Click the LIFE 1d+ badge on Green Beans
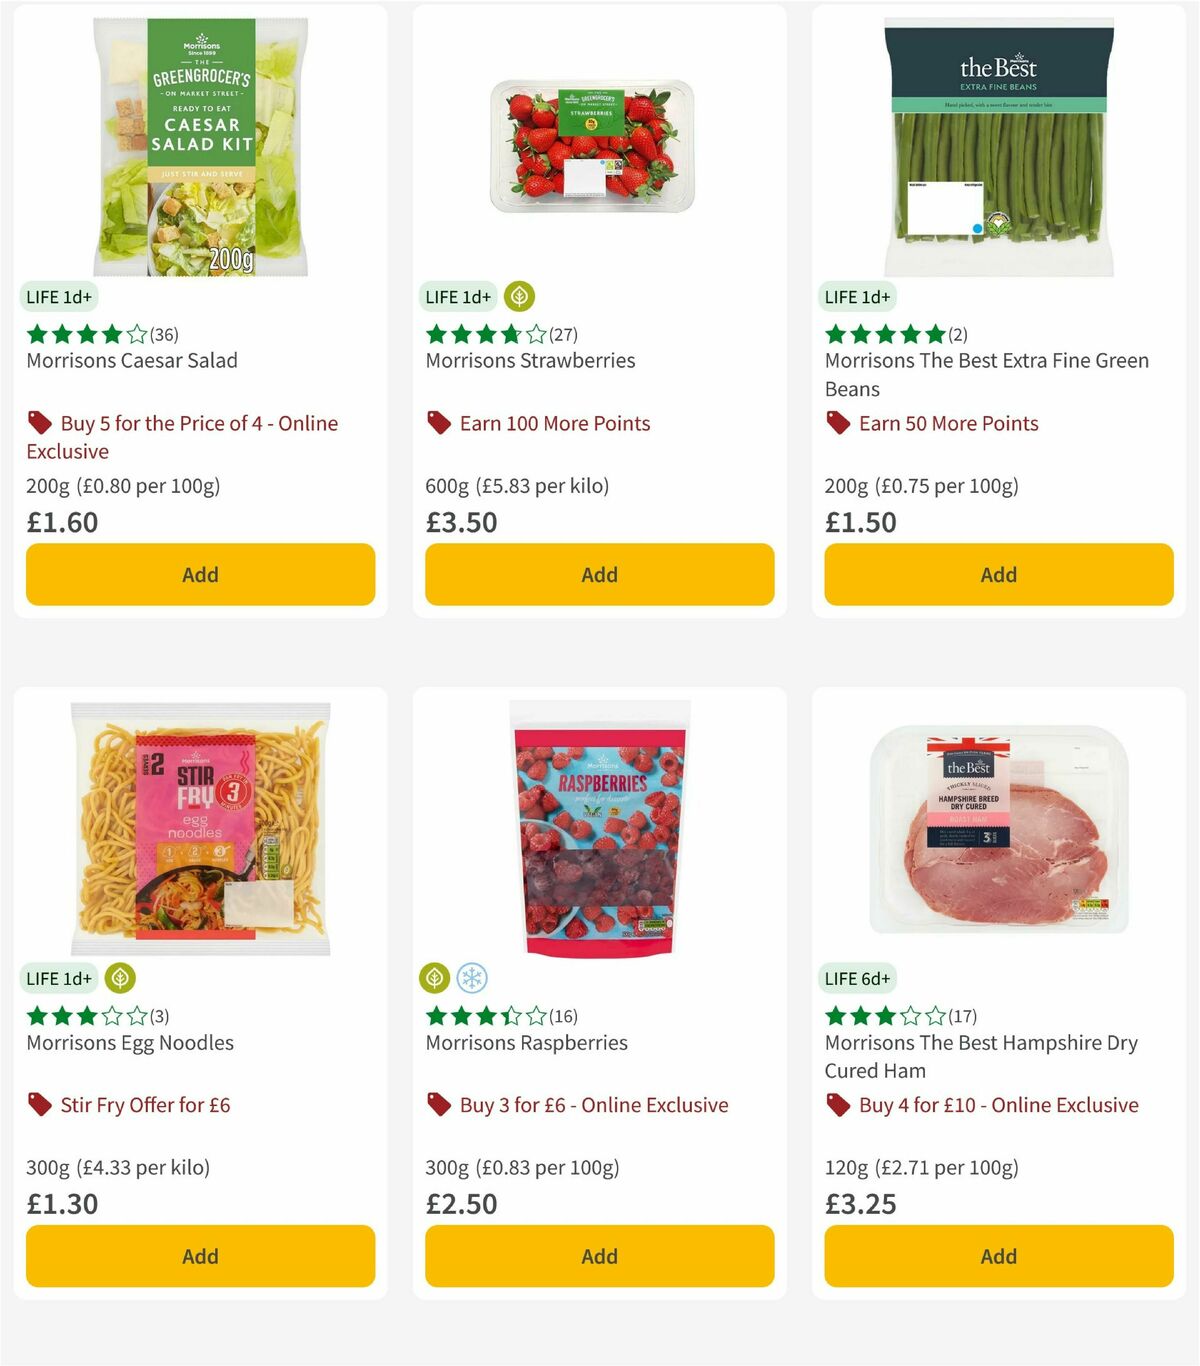Image resolution: width=1200 pixels, height=1366 pixels. point(857,296)
